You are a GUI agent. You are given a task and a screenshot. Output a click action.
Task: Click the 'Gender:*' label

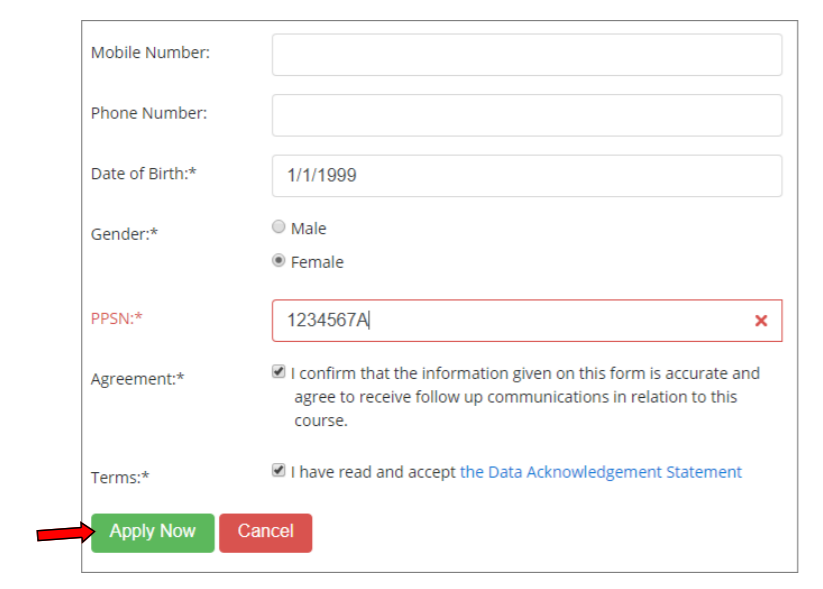click(124, 234)
